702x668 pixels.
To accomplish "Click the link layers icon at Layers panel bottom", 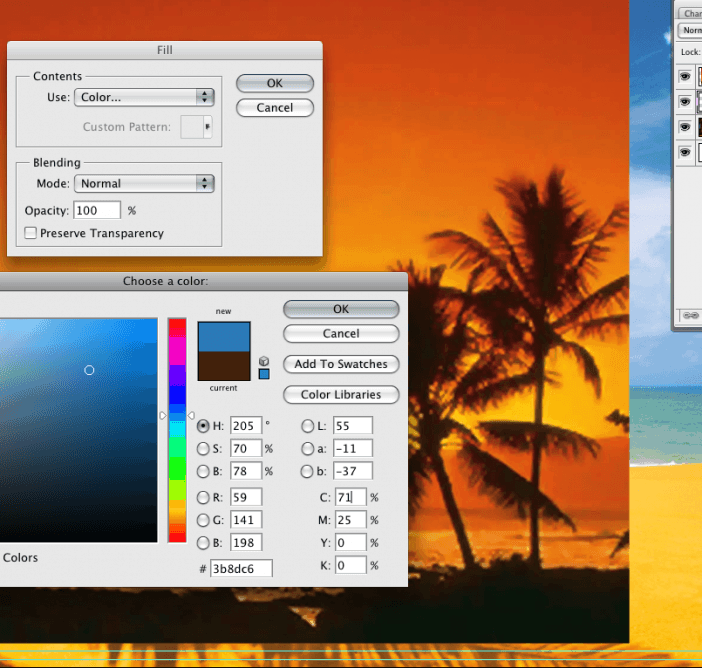I will point(689,315).
